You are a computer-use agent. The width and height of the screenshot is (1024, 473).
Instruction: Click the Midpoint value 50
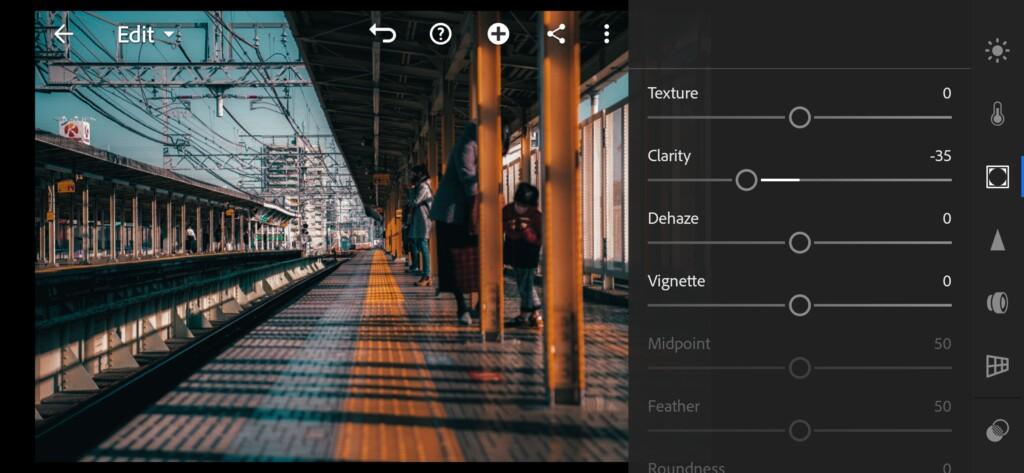coord(942,344)
